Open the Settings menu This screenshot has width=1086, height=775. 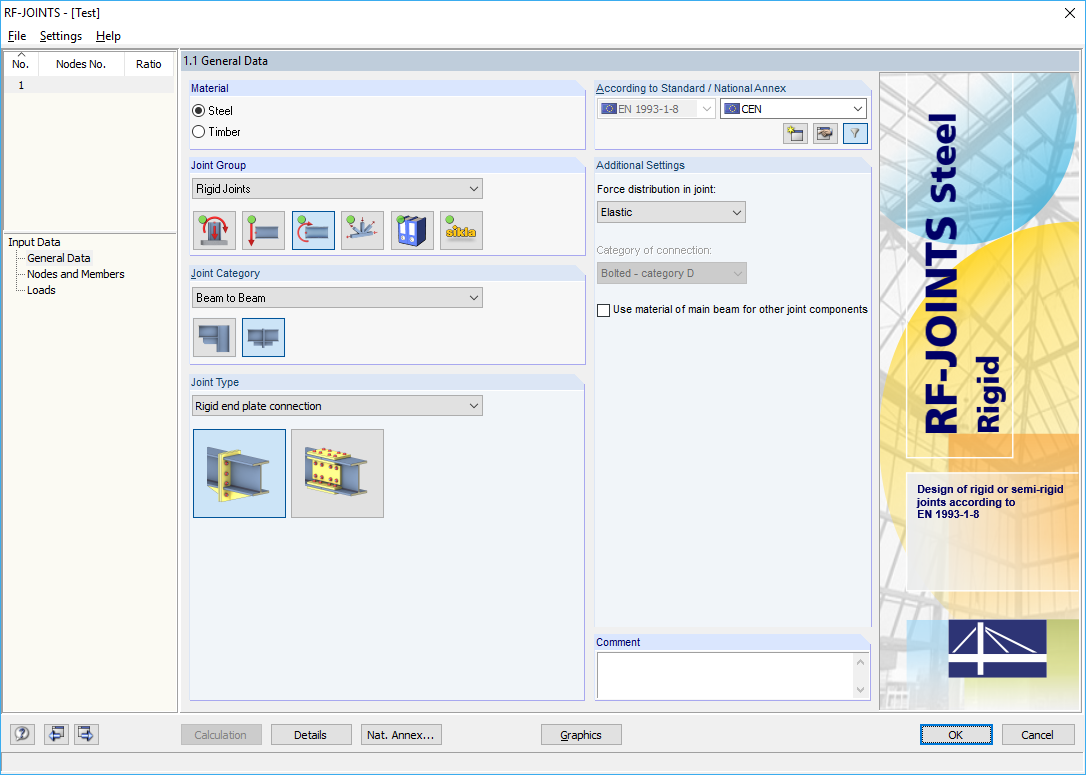click(x=60, y=36)
